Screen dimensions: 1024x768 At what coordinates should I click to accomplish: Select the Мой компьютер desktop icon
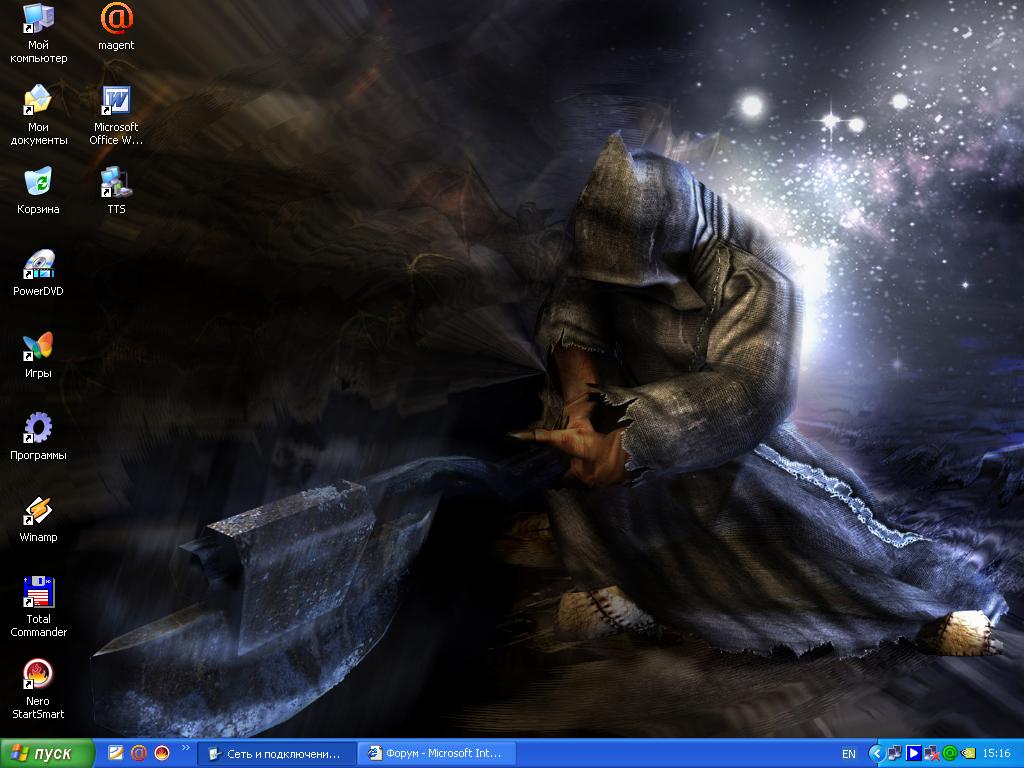click(x=39, y=33)
